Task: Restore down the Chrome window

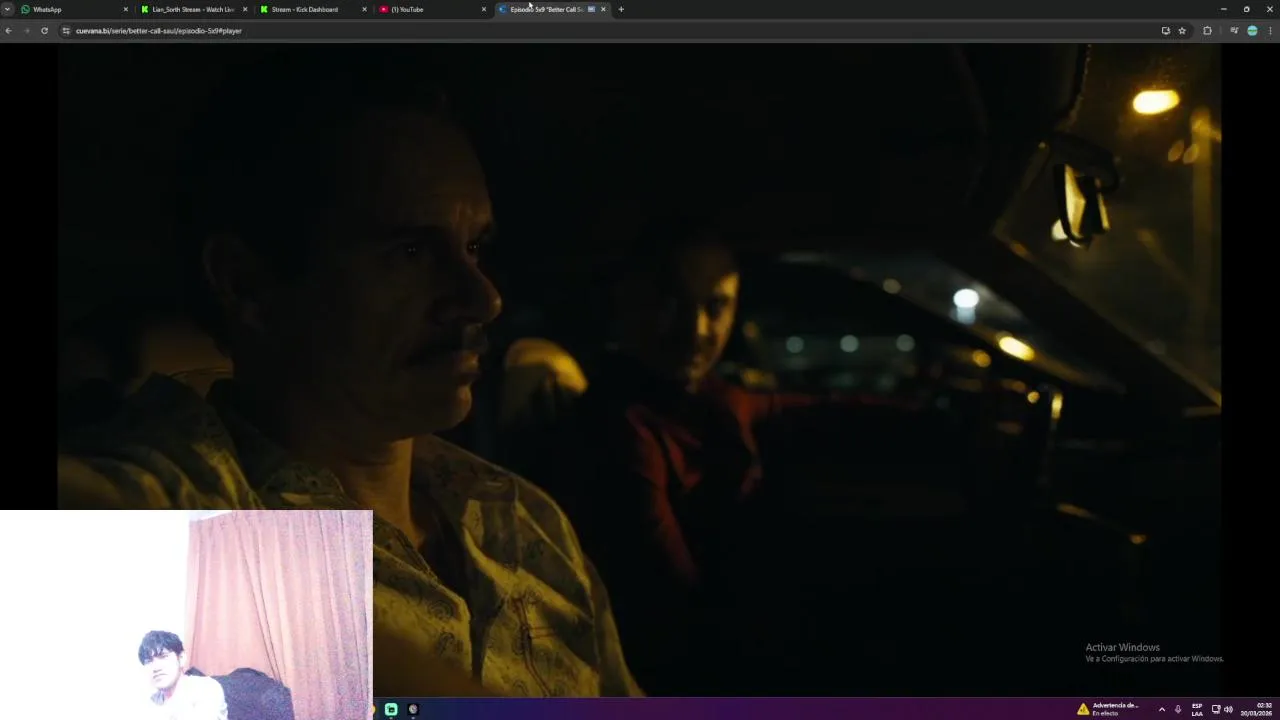Action: tap(1246, 9)
